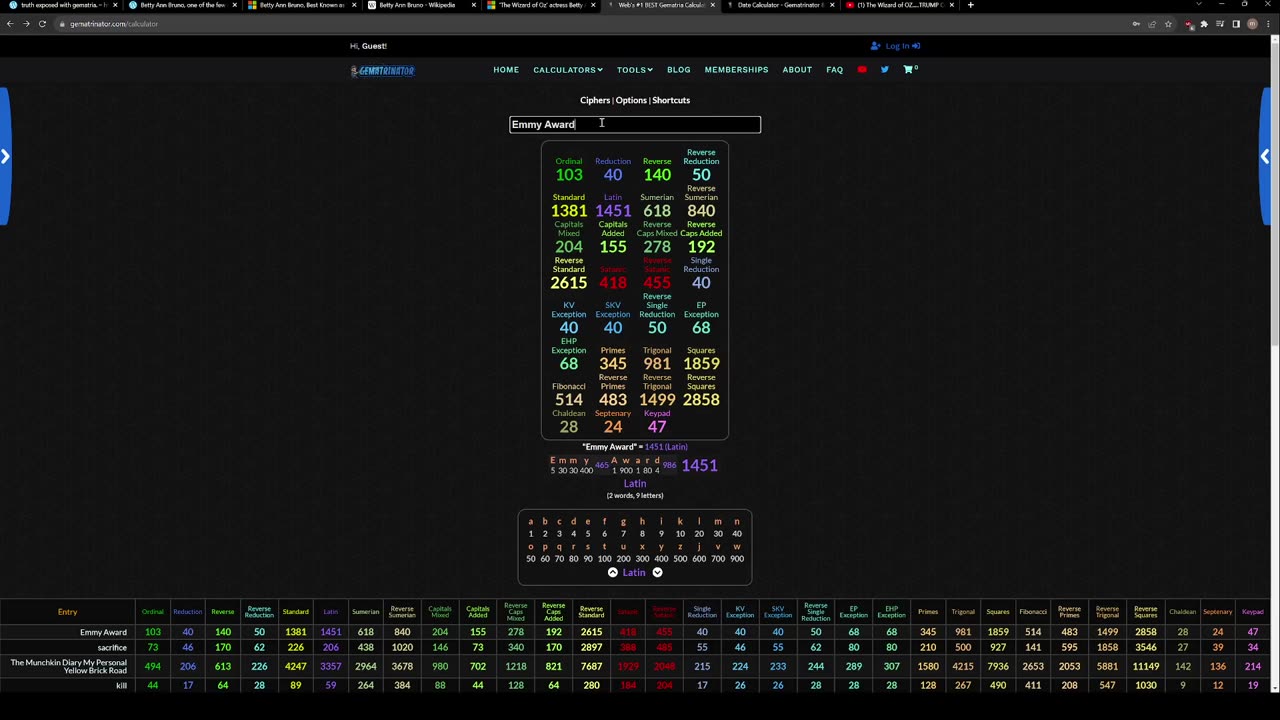
Task: Select the Capitals Added value 155
Action: pos(613,247)
